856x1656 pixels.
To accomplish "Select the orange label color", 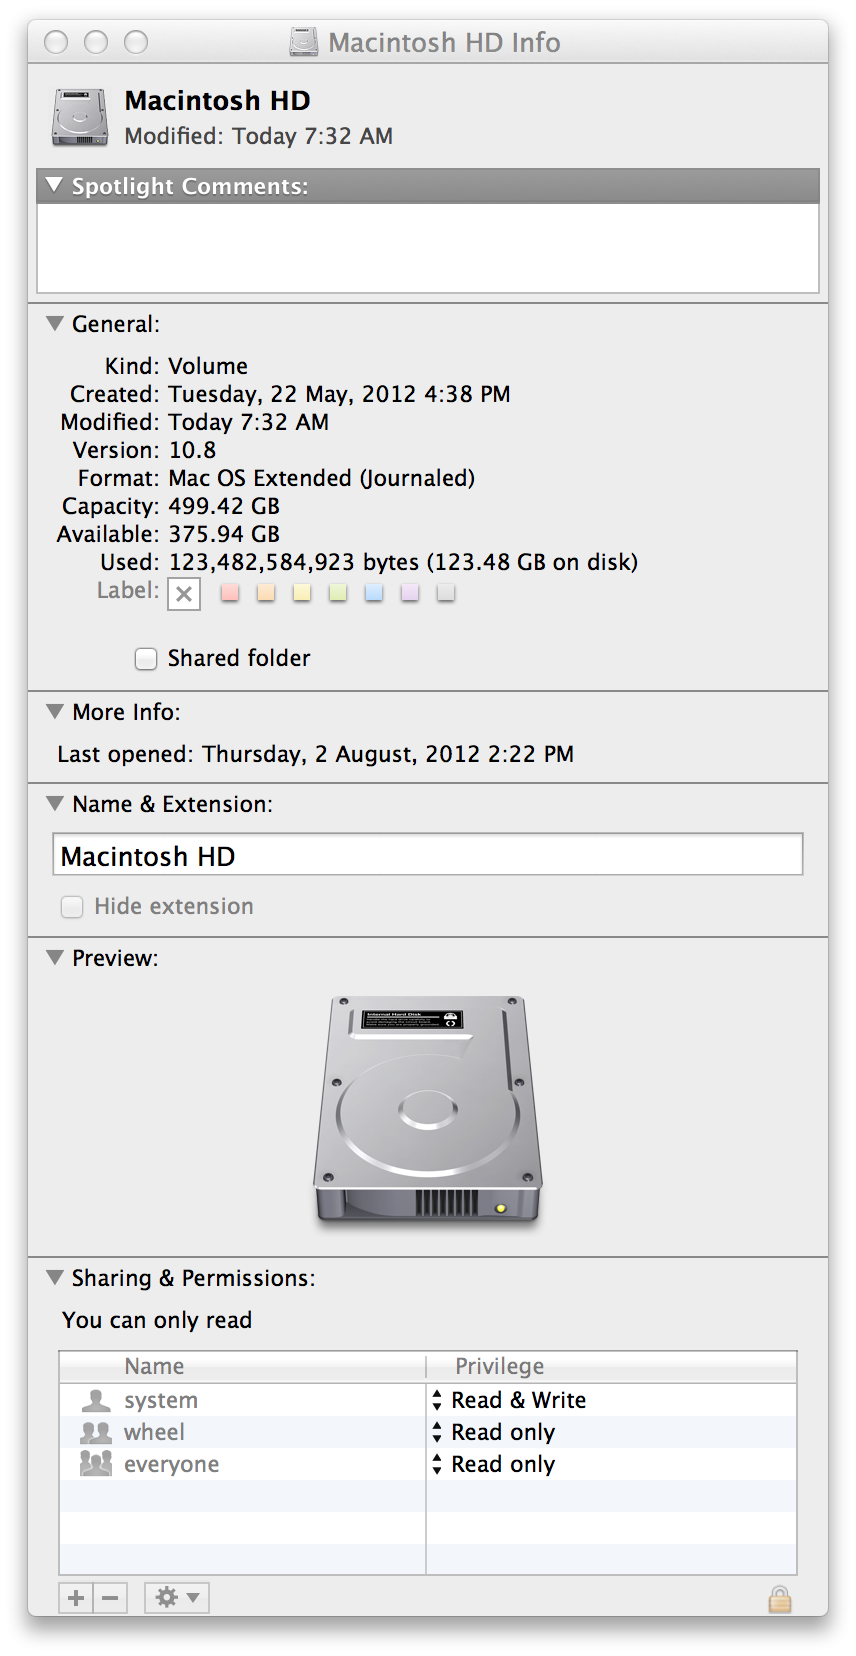I will (266, 592).
